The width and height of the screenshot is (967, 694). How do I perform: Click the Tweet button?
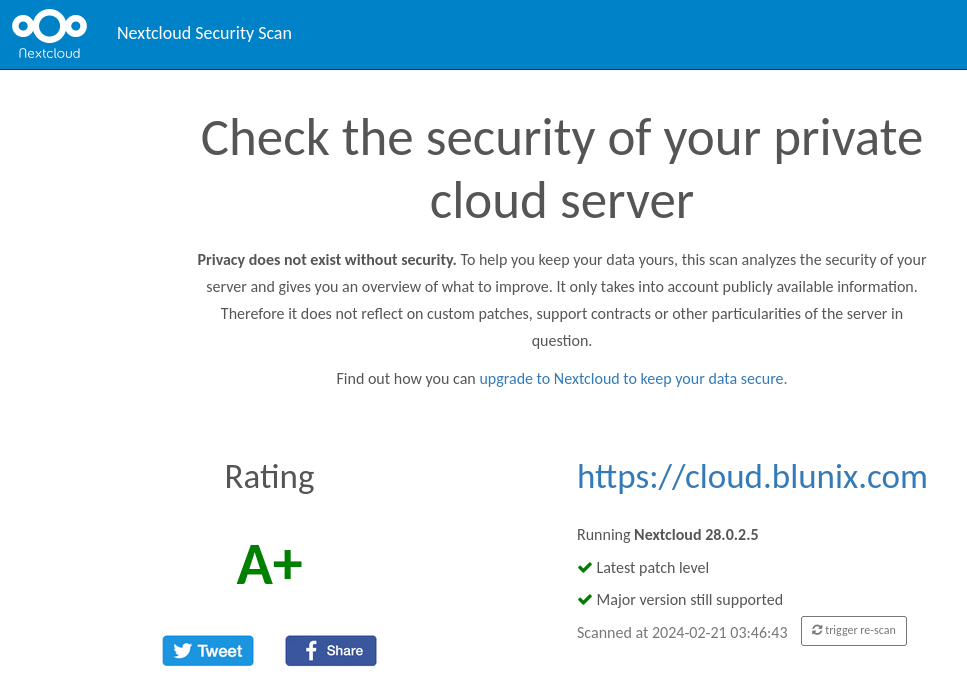pos(208,650)
